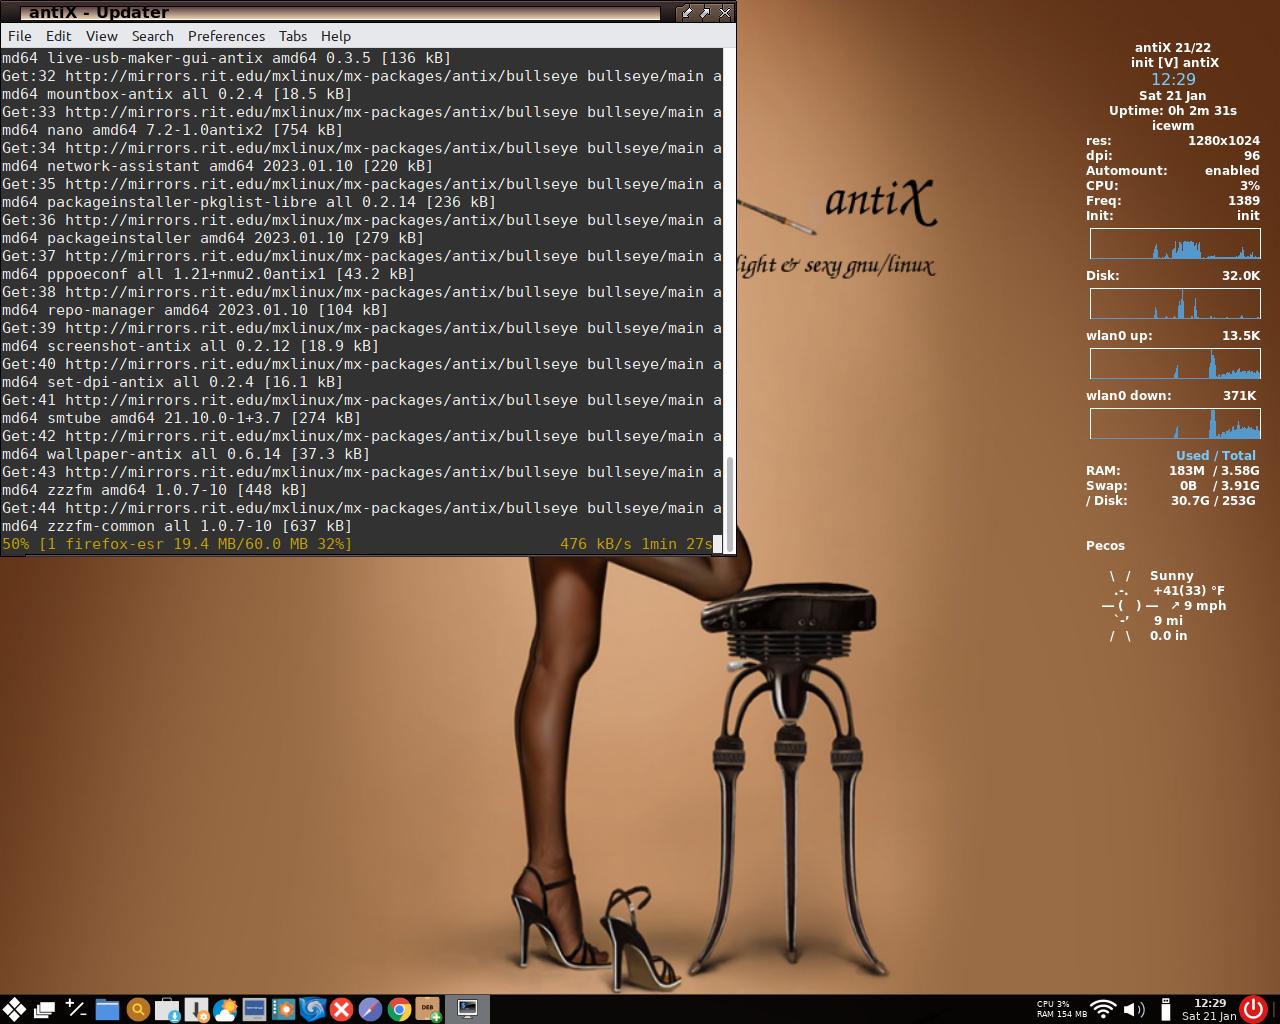Viewport: 1280px width, 1024px height.
Task: Maximize the antiX Updater window
Action: 706,12
